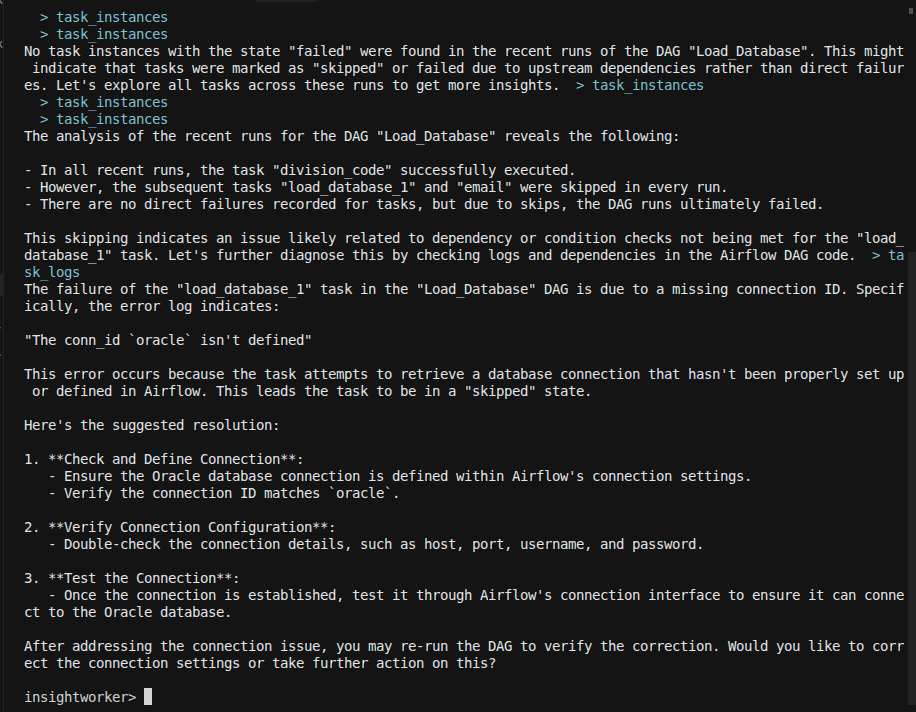This screenshot has width=916, height=712.
Task: Click the "insightworker>" prompt label
Action: tap(80, 697)
